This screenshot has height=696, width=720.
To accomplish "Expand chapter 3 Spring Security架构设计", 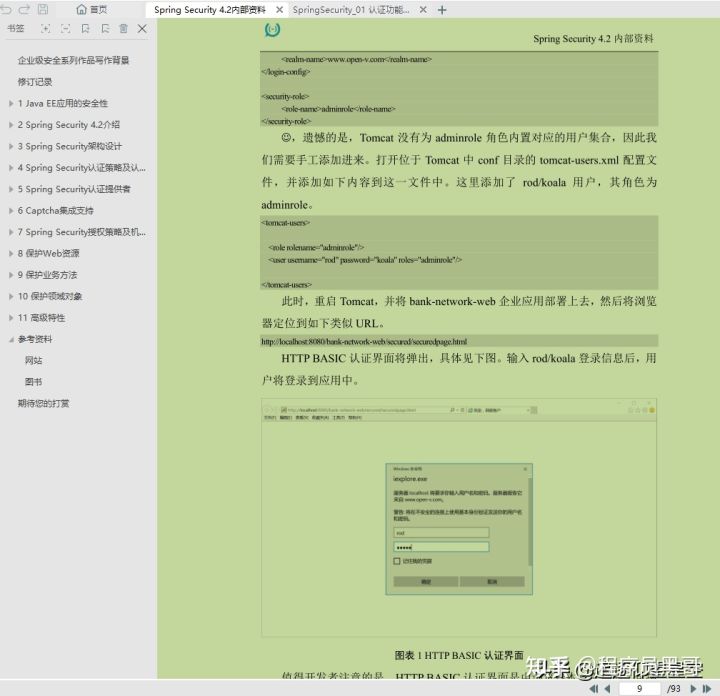I will coord(11,146).
